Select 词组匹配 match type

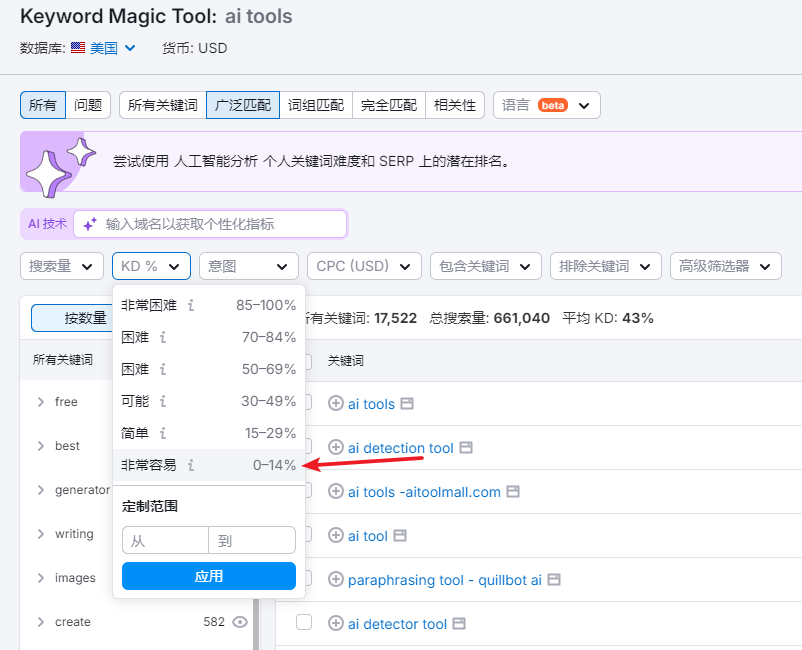(316, 105)
